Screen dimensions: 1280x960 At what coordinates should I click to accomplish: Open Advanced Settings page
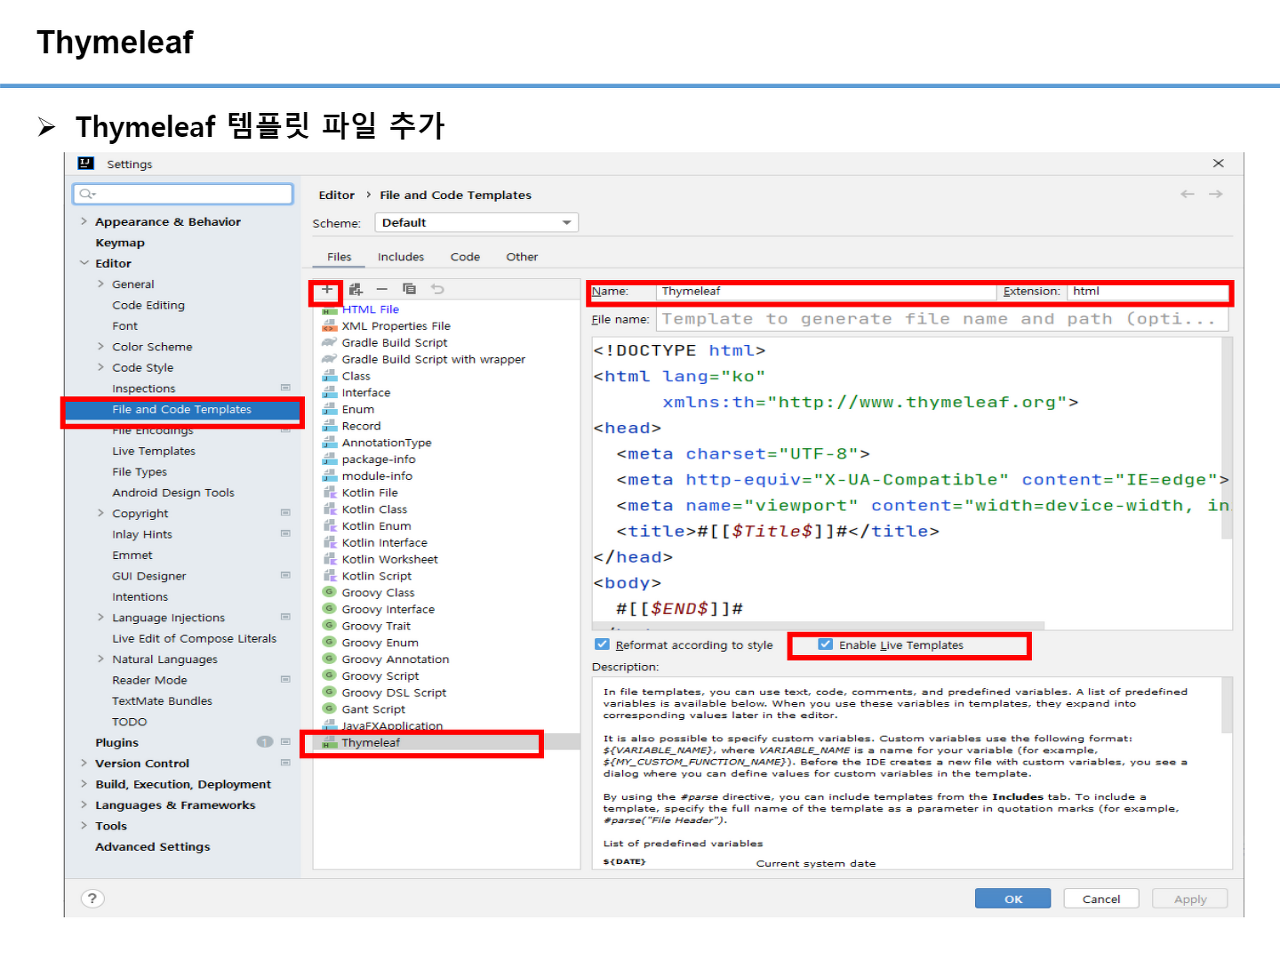pyautogui.click(x=153, y=847)
